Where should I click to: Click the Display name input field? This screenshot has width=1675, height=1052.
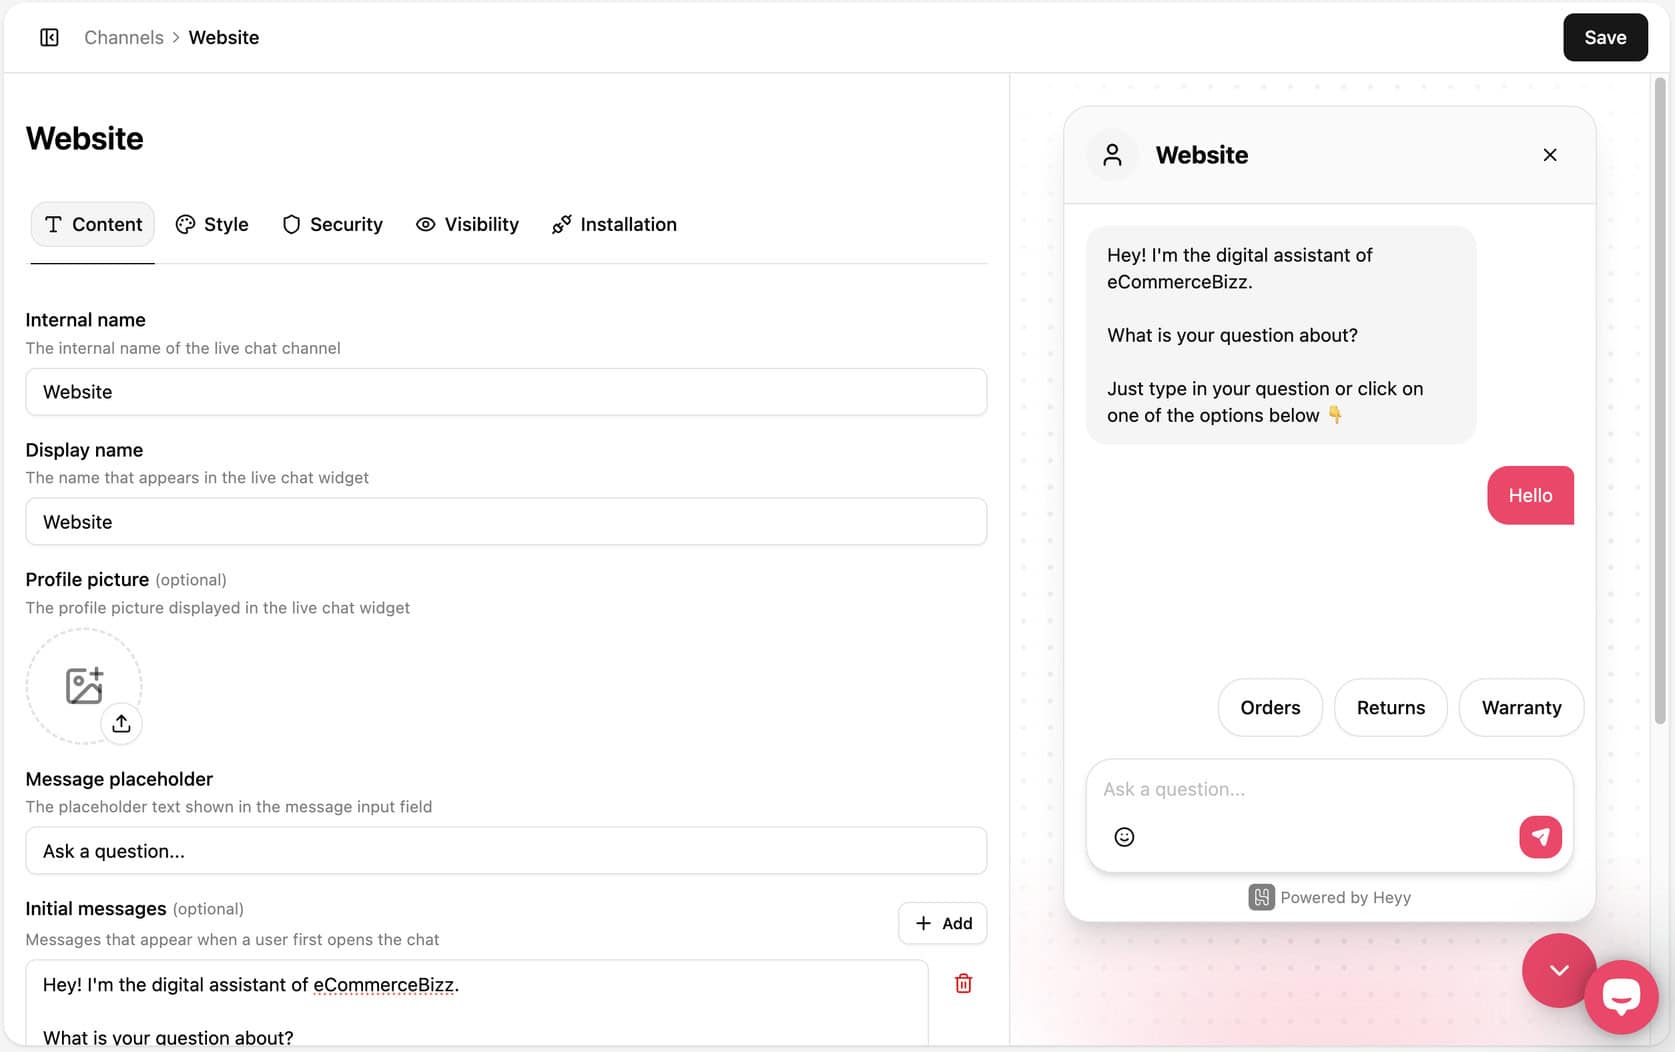click(x=506, y=522)
